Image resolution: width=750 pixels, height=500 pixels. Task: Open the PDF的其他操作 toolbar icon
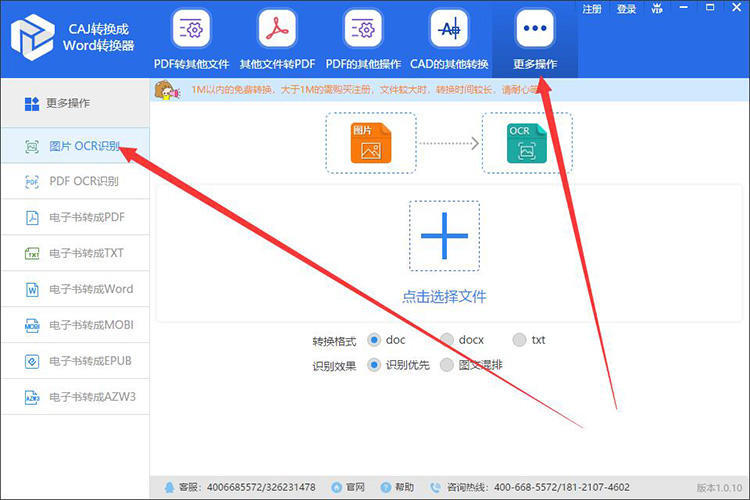click(363, 29)
